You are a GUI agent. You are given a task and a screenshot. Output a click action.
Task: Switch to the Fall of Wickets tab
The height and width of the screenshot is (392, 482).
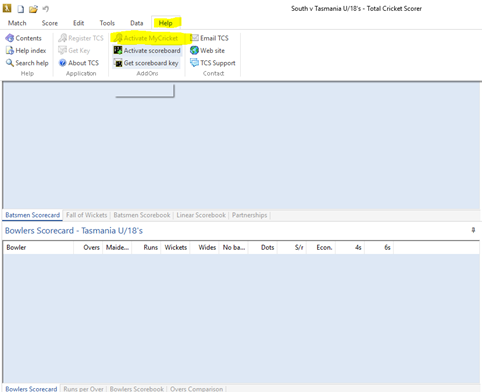[x=87, y=215]
